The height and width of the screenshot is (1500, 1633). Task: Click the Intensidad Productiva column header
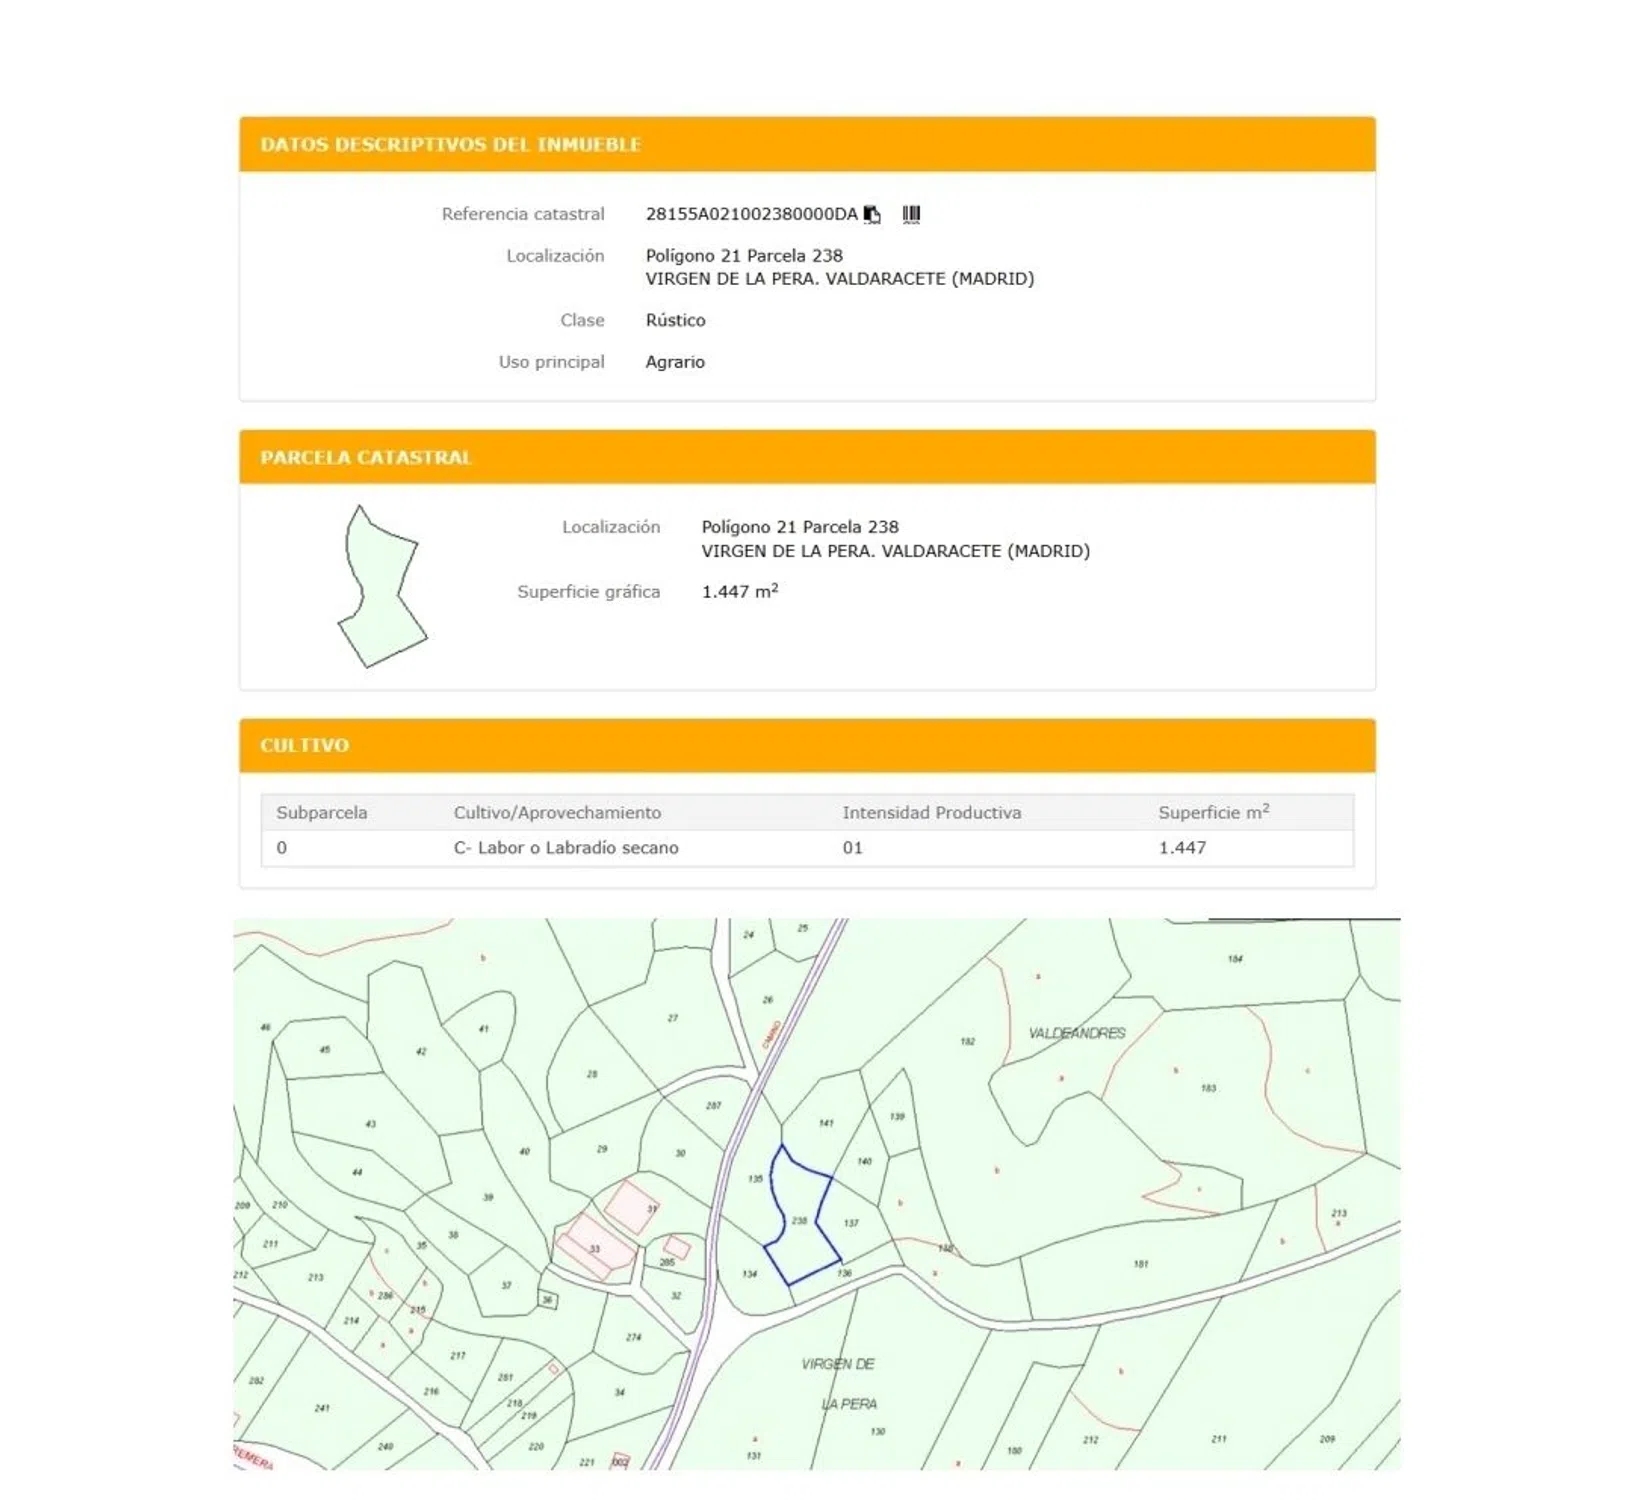(x=931, y=813)
